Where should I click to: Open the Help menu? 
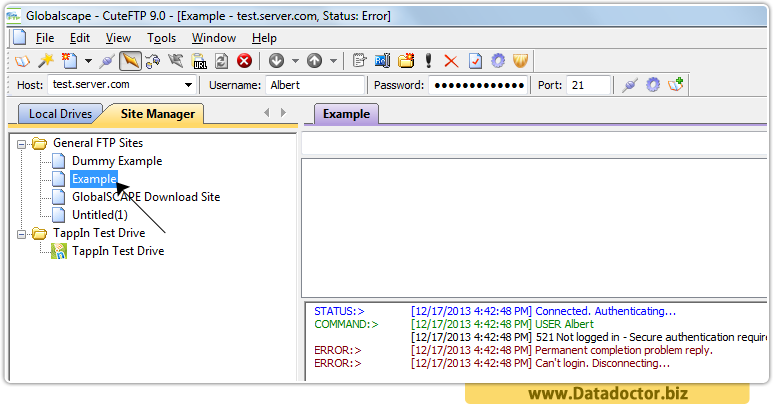pos(264,38)
